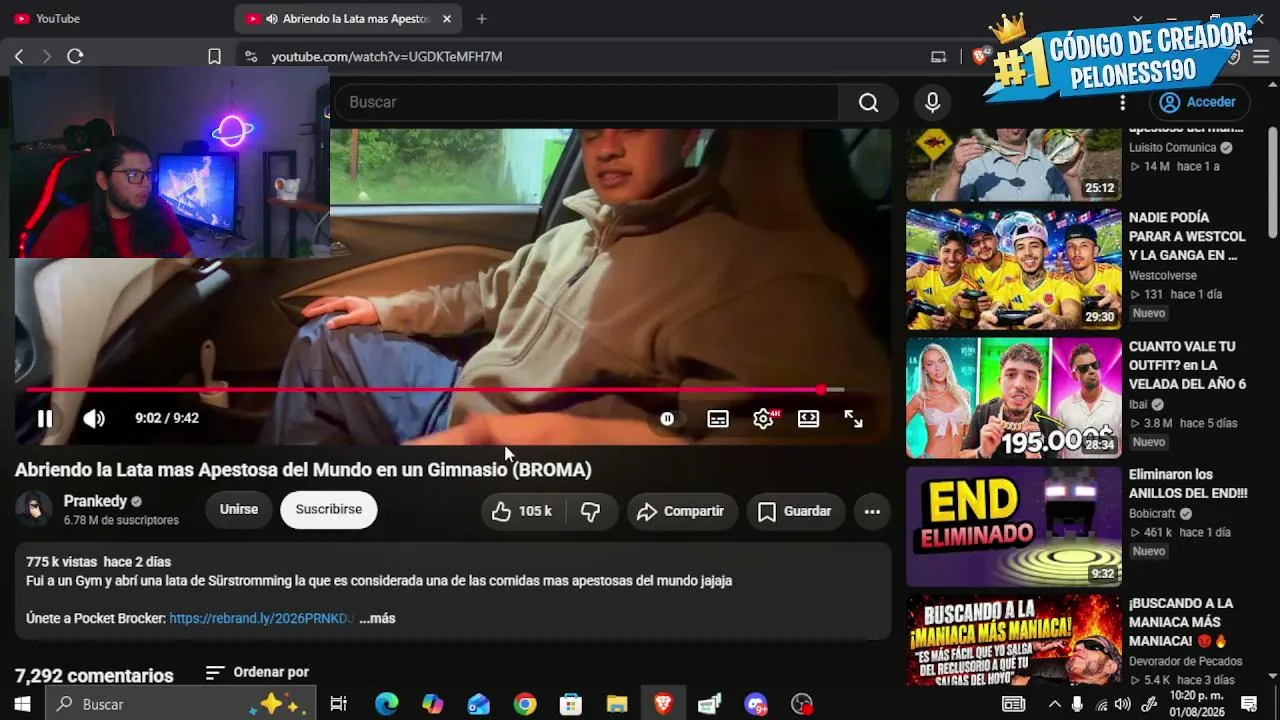Run search with the magnifier button

click(868, 102)
